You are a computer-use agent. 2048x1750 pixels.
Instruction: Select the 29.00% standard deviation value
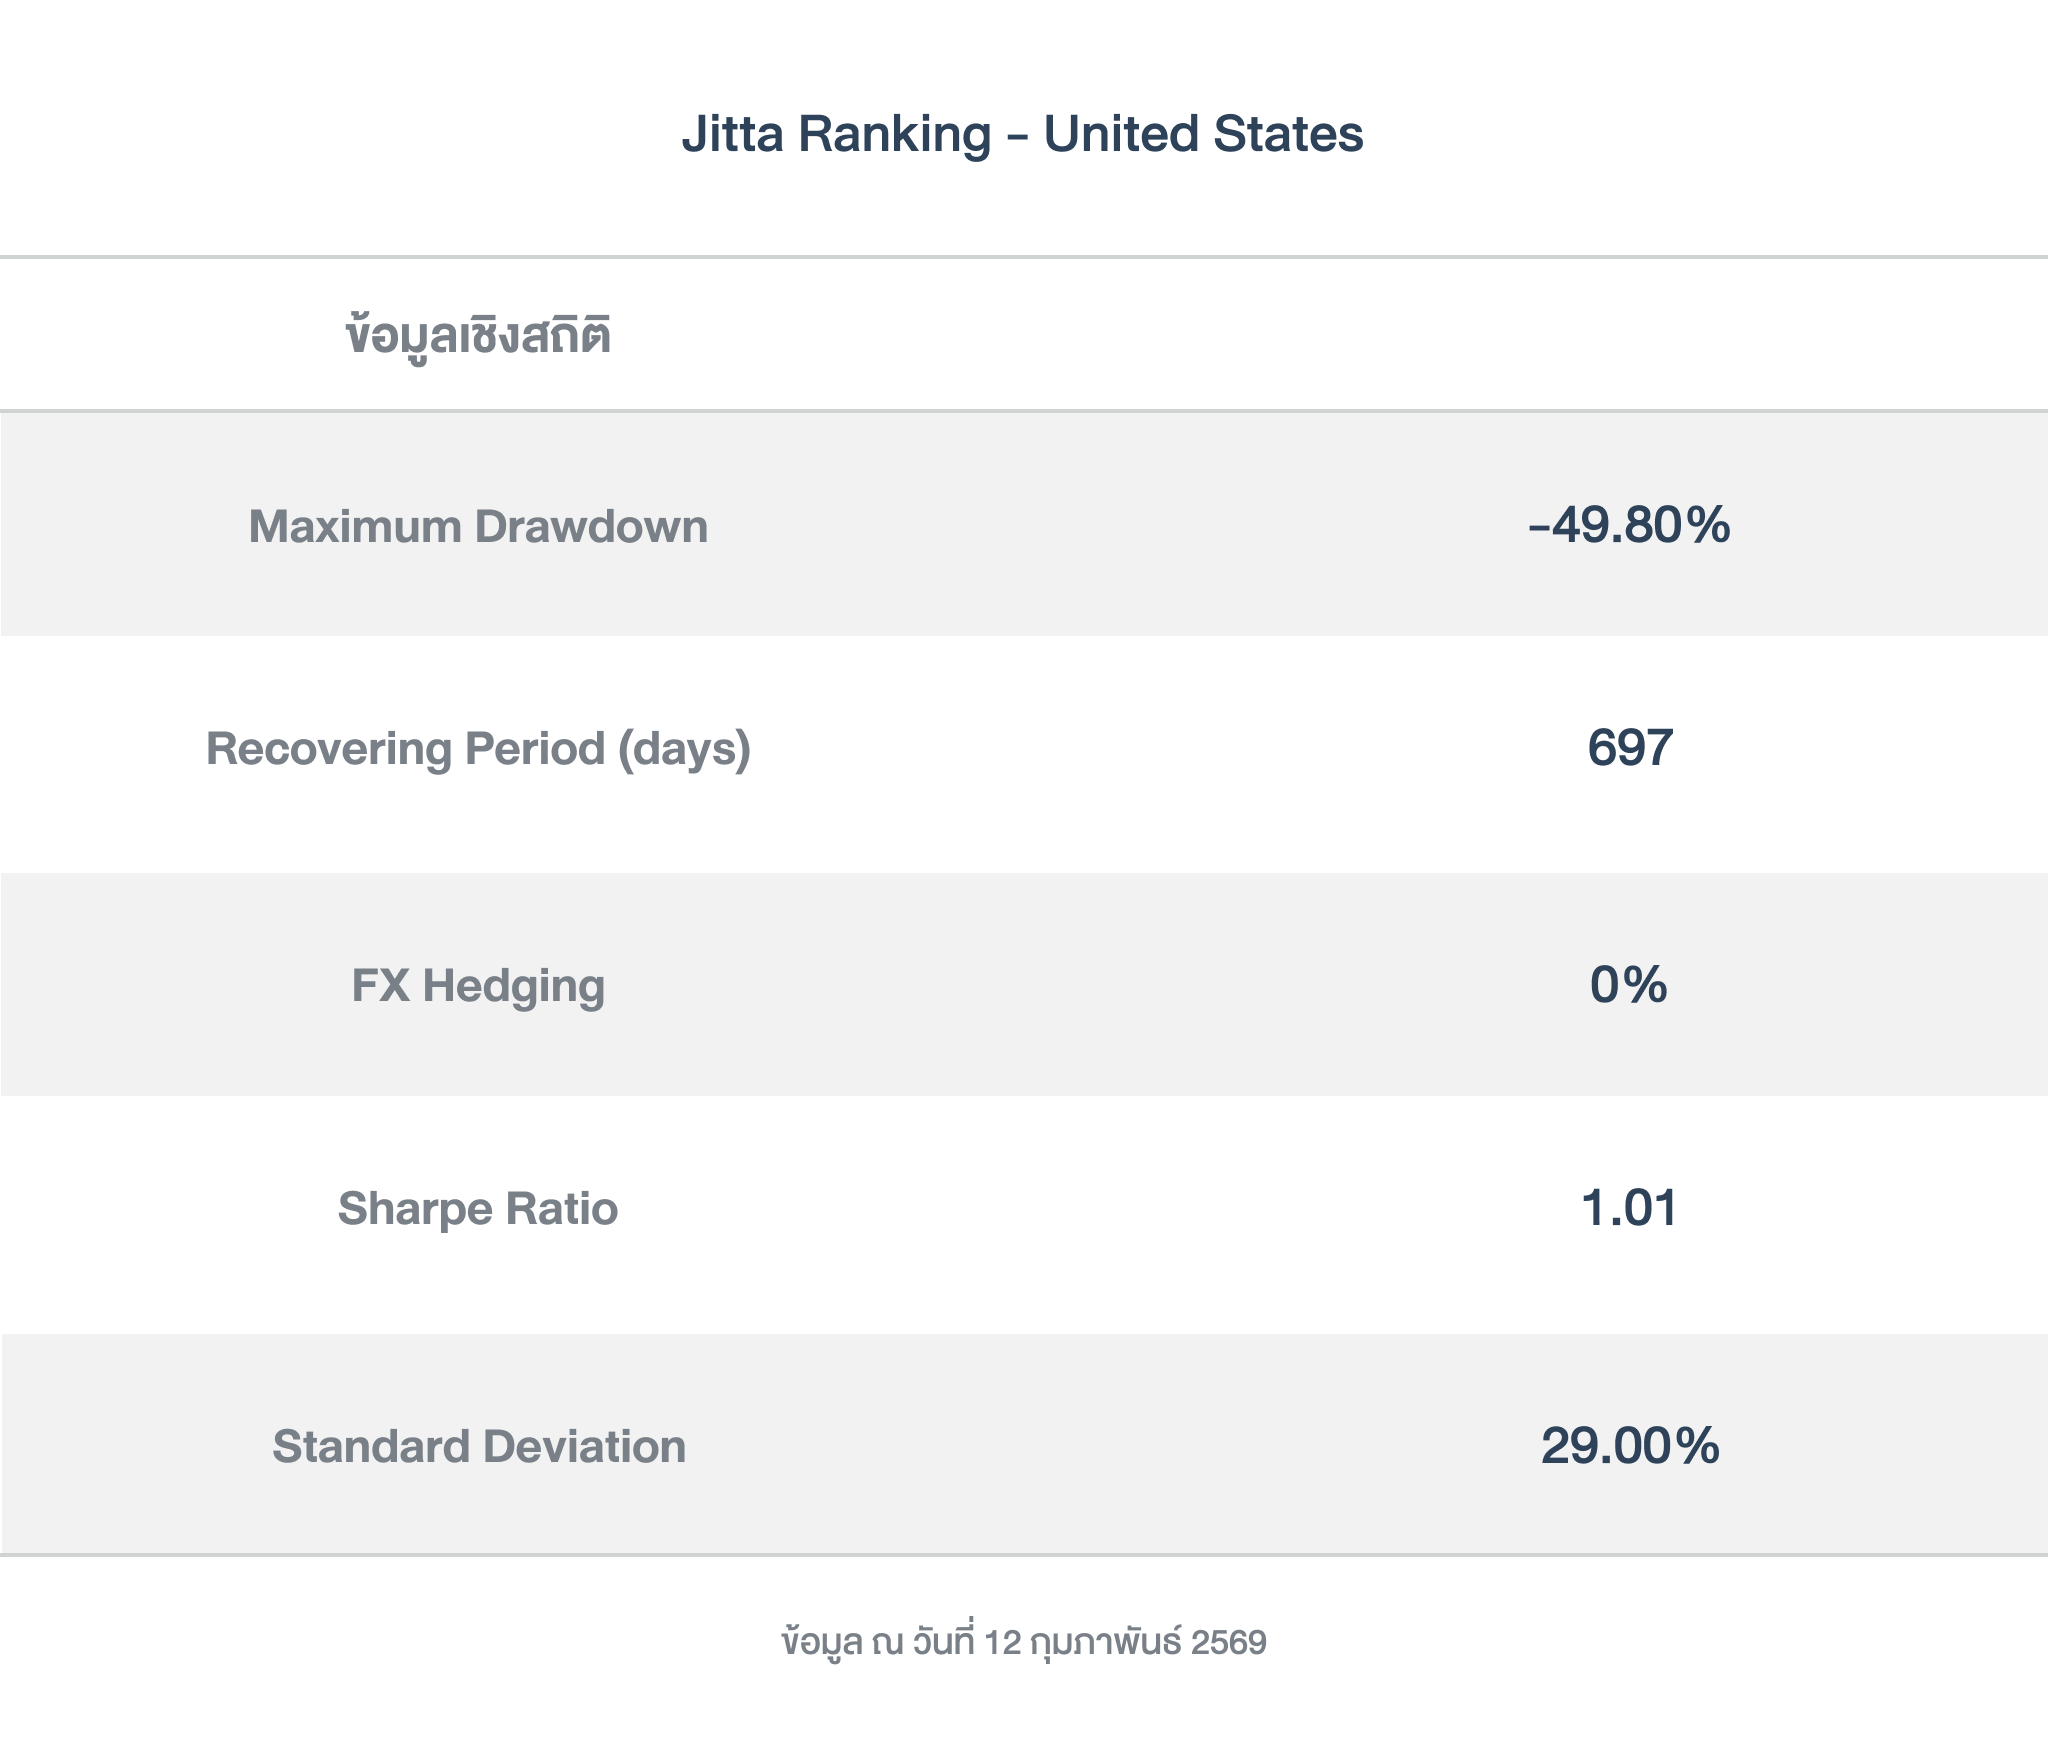(x=1630, y=1446)
